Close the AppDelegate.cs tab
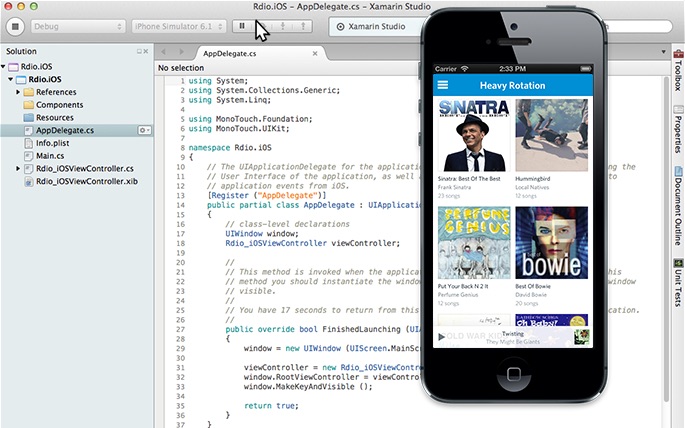 [x=315, y=53]
